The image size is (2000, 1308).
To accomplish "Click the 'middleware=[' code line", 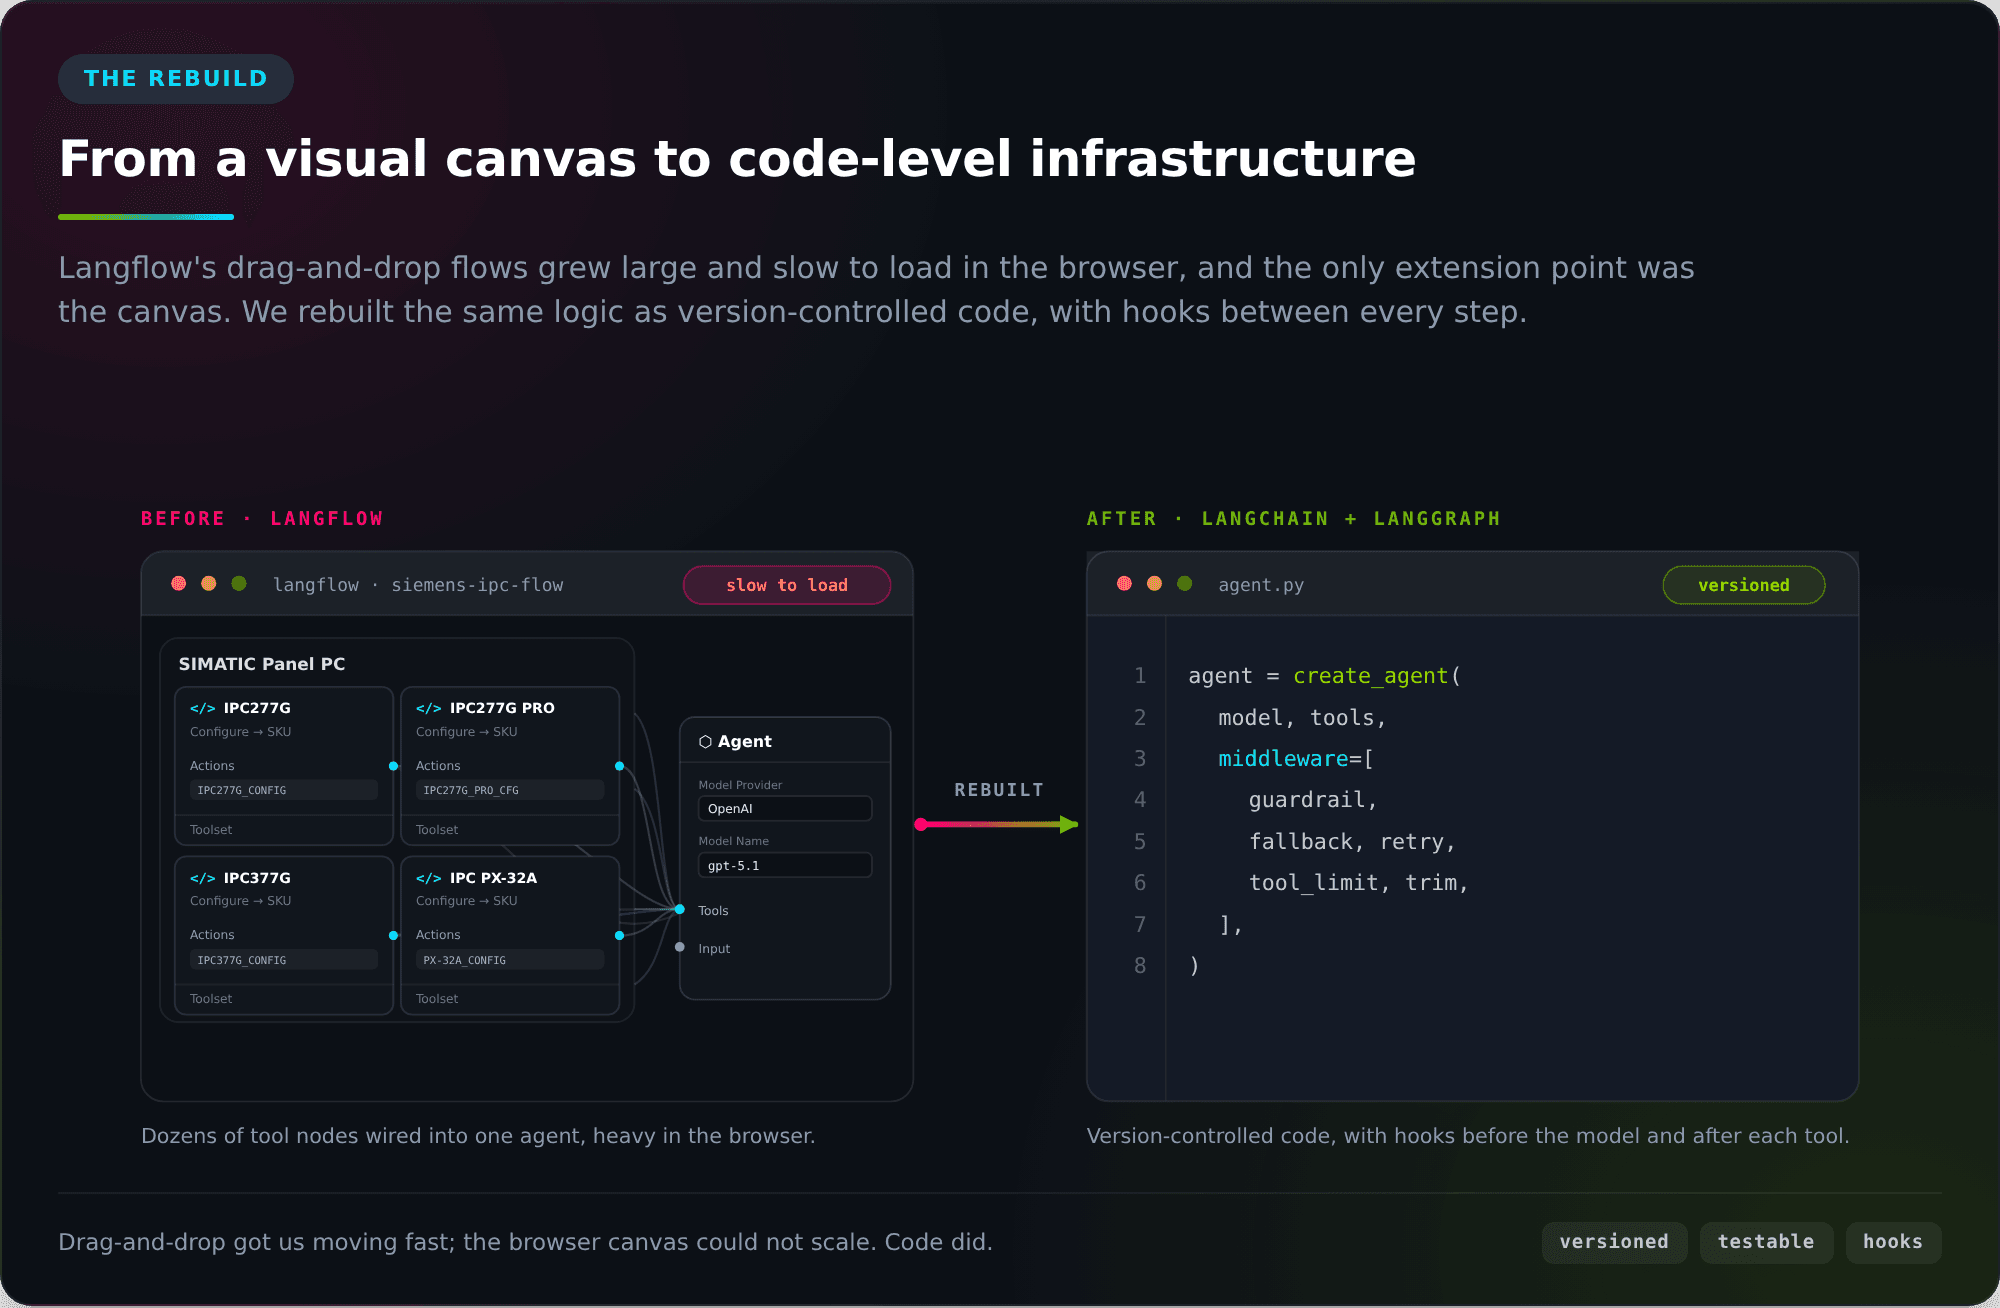I will [x=1296, y=759].
